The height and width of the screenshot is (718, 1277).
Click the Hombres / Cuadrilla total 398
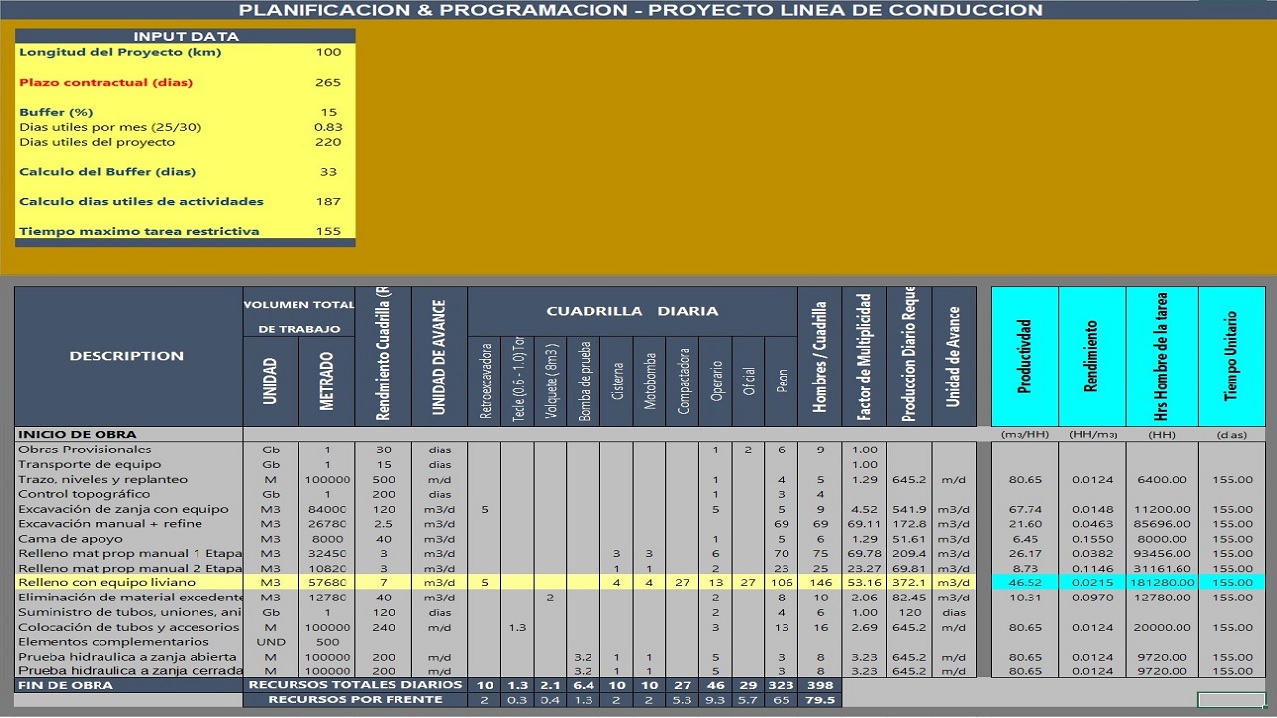point(820,685)
